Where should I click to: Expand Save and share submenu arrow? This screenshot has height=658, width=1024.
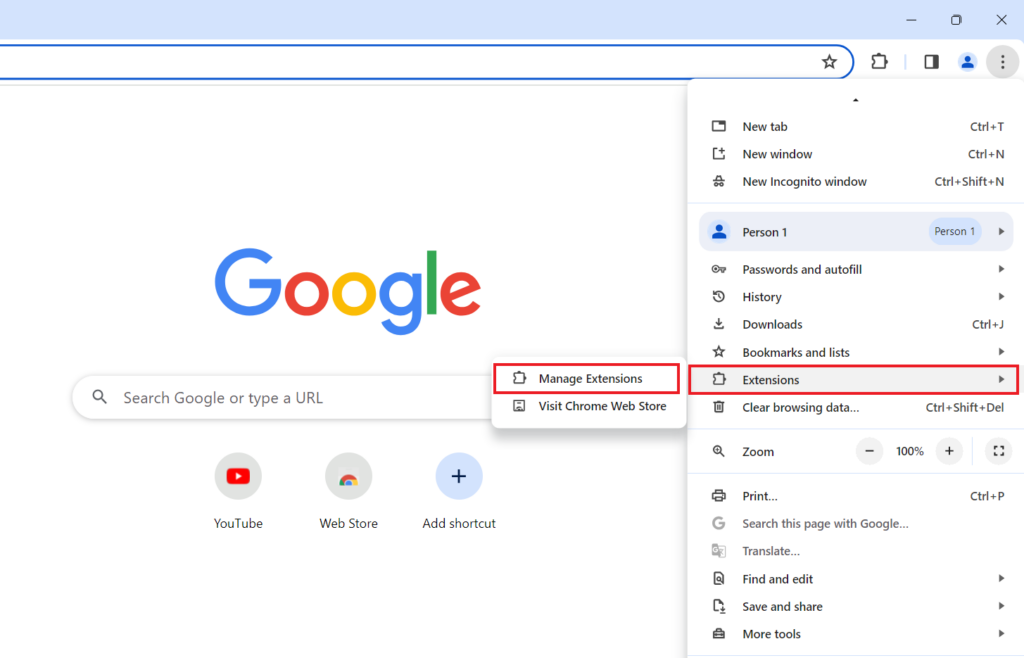click(x=1001, y=606)
